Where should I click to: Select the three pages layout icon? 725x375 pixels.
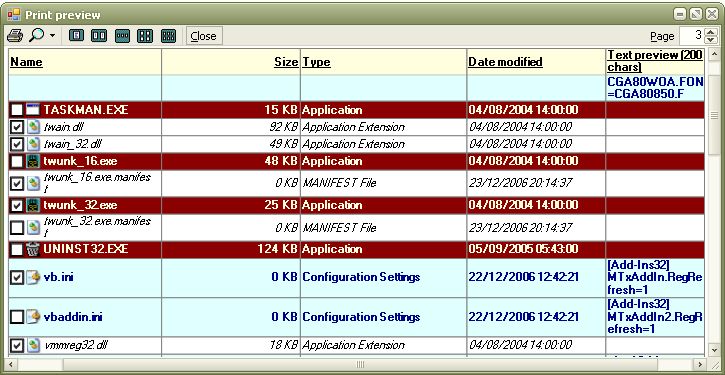(x=123, y=36)
